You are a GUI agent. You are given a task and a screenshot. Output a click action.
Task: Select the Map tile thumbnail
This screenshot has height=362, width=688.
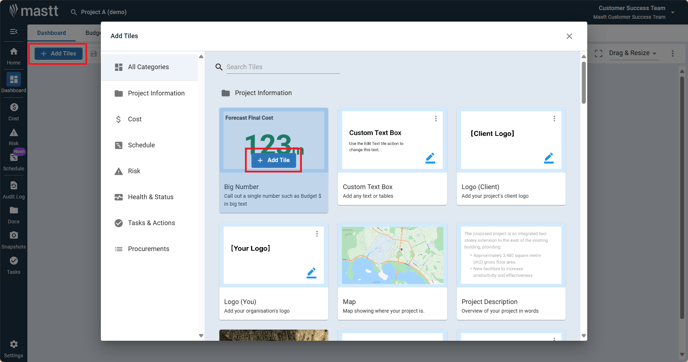pos(392,255)
